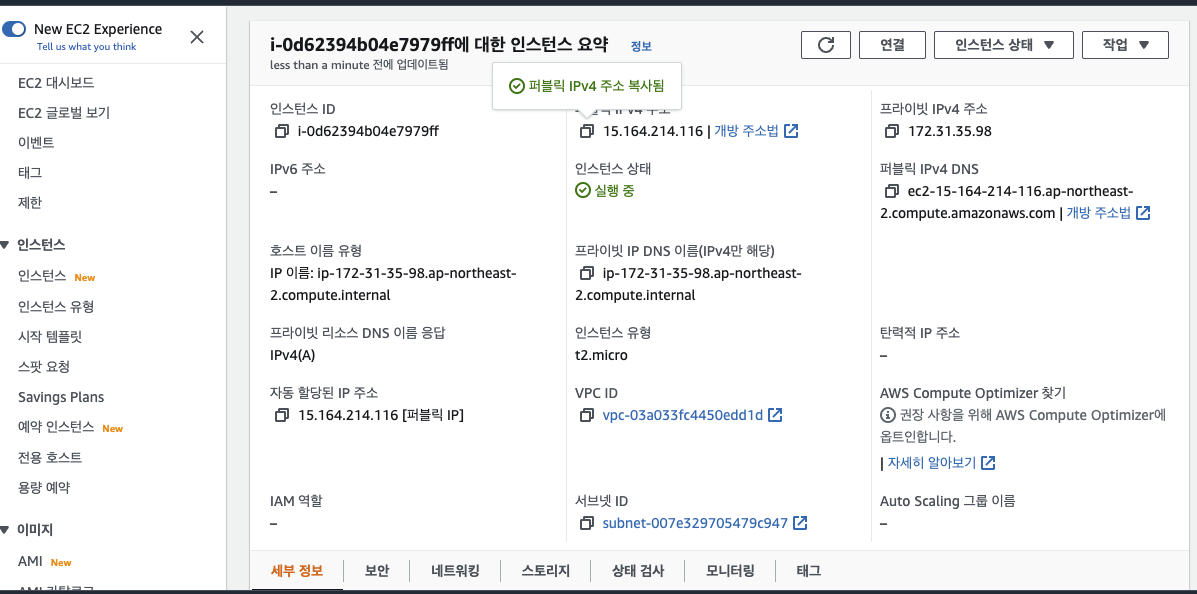Click the info icon for Compute Optimizer
Screen dimensions: 1197x594
click(887, 416)
